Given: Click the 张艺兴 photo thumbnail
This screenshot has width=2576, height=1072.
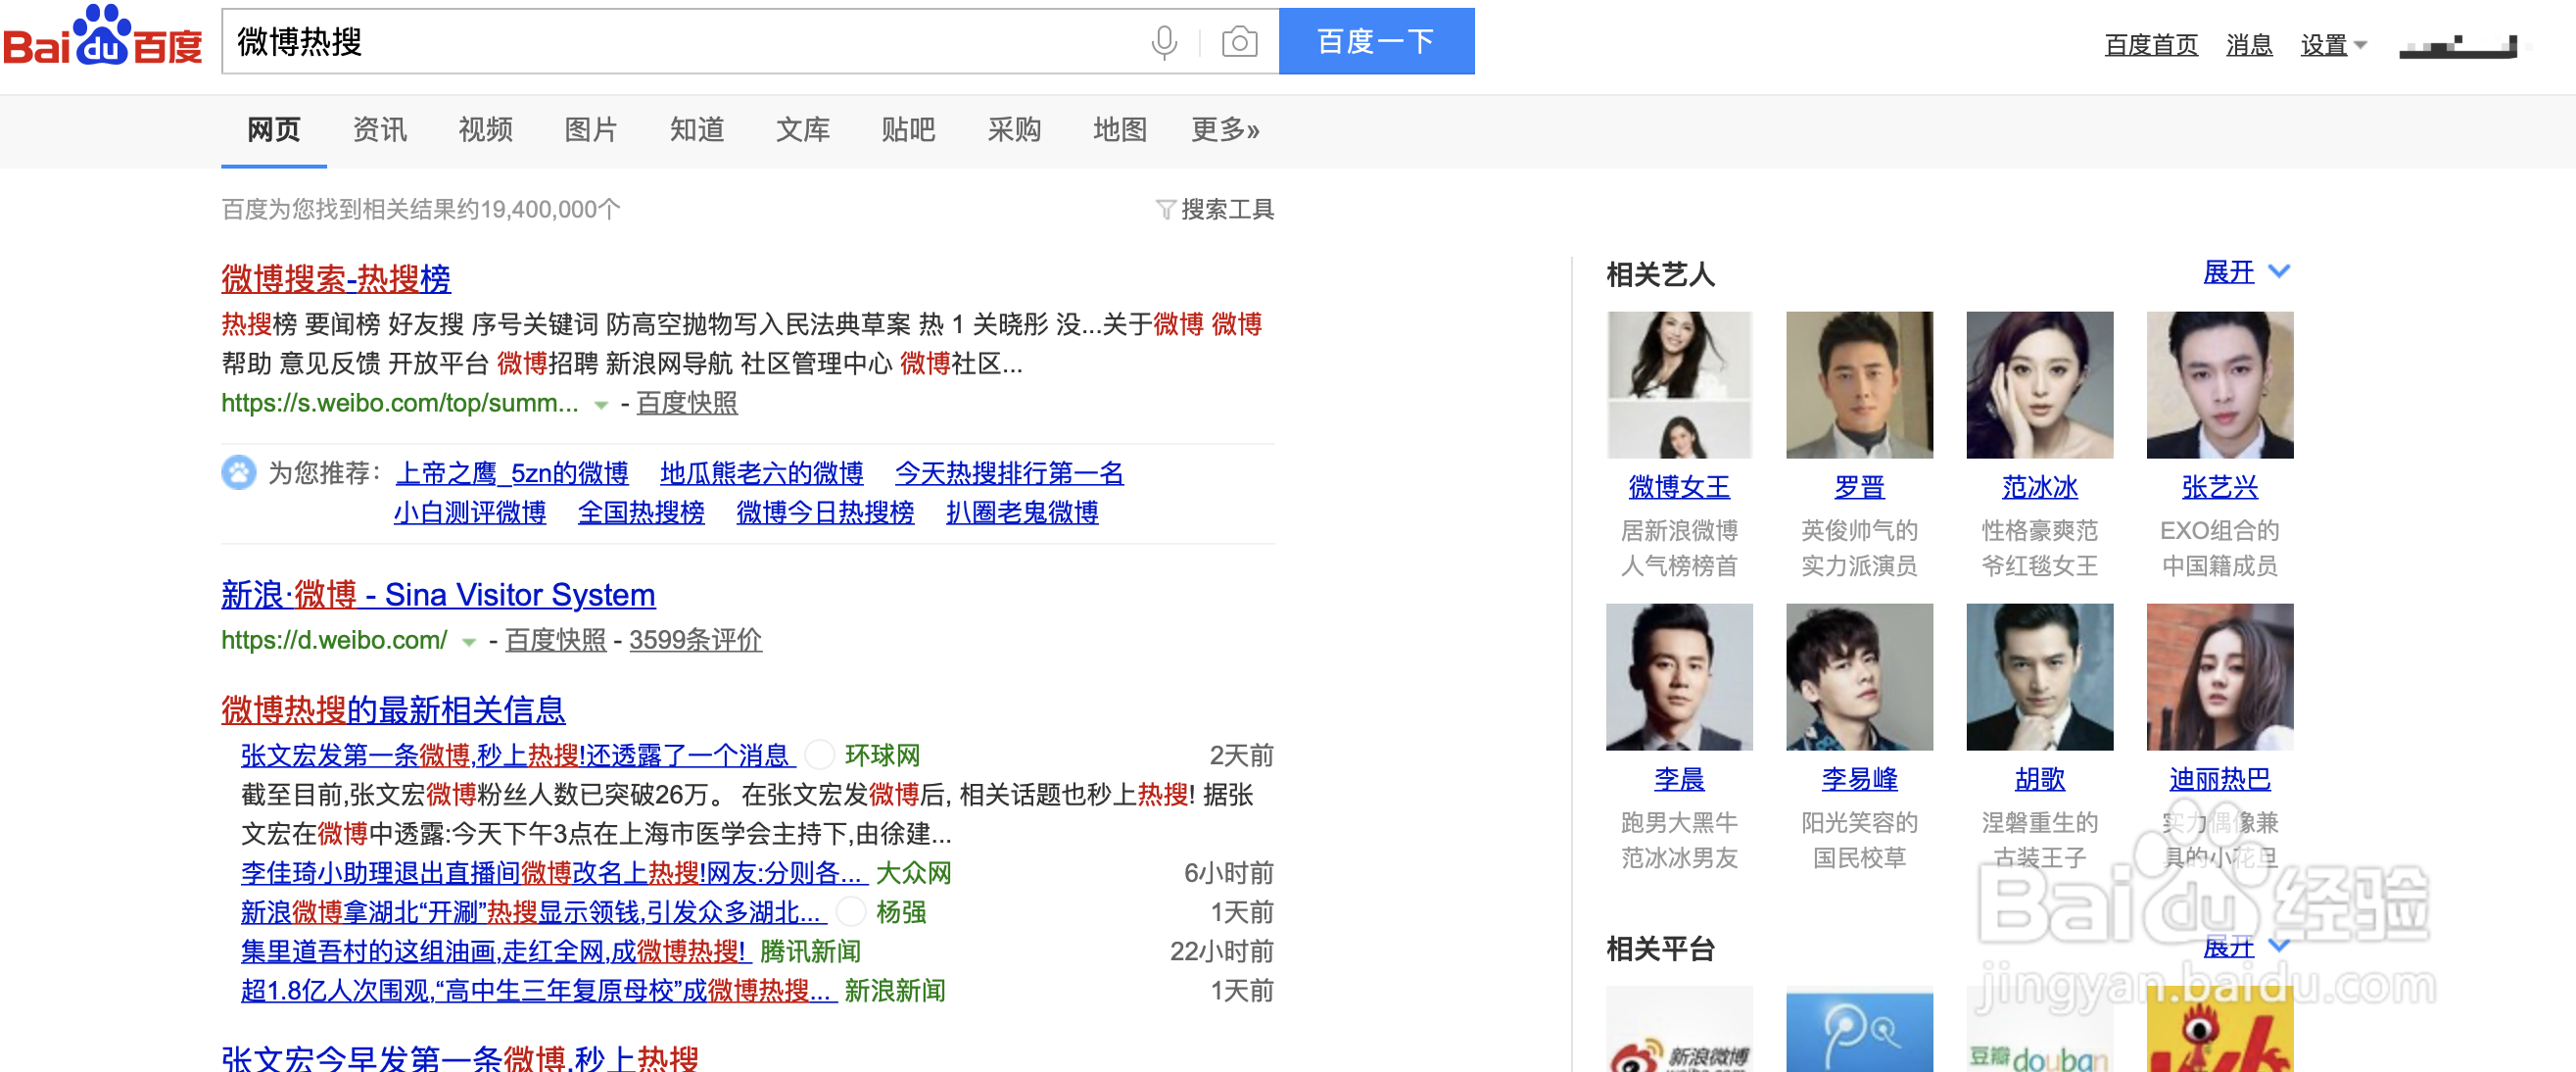Looking at the screenshot, I should coord(2219,385).
